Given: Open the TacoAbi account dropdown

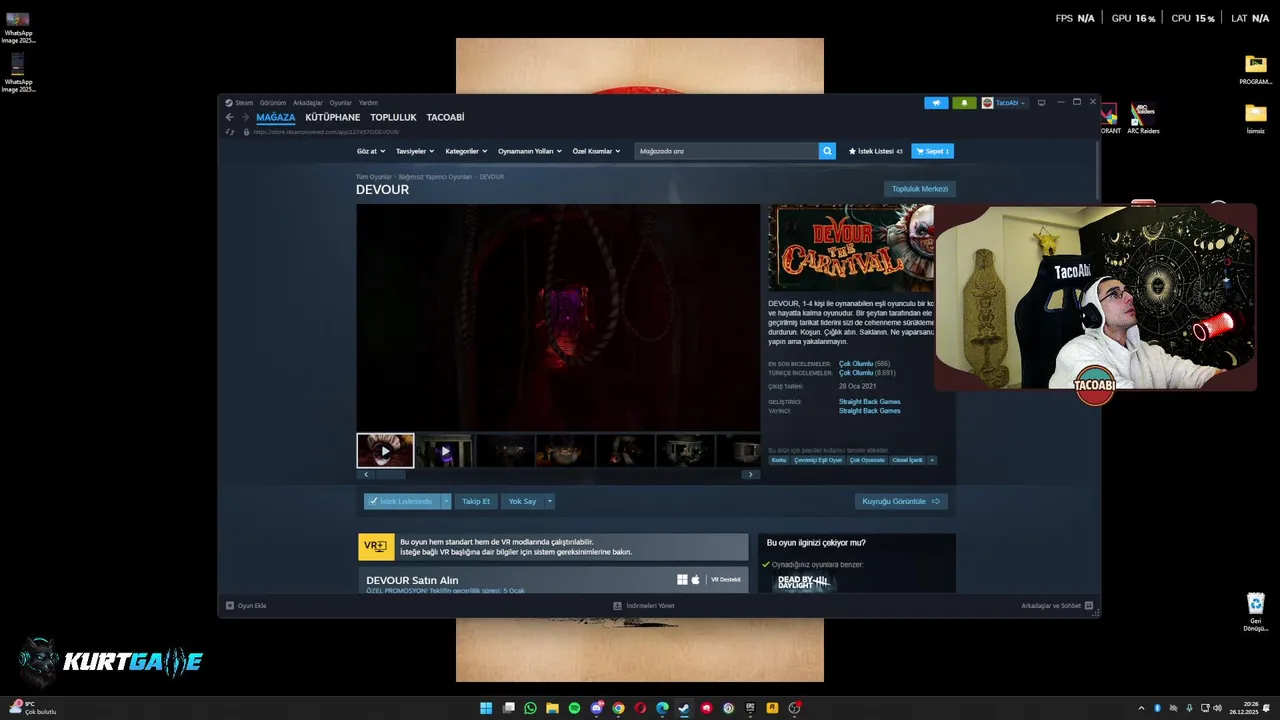Looking at the screenshot, I should (1004, 102).
